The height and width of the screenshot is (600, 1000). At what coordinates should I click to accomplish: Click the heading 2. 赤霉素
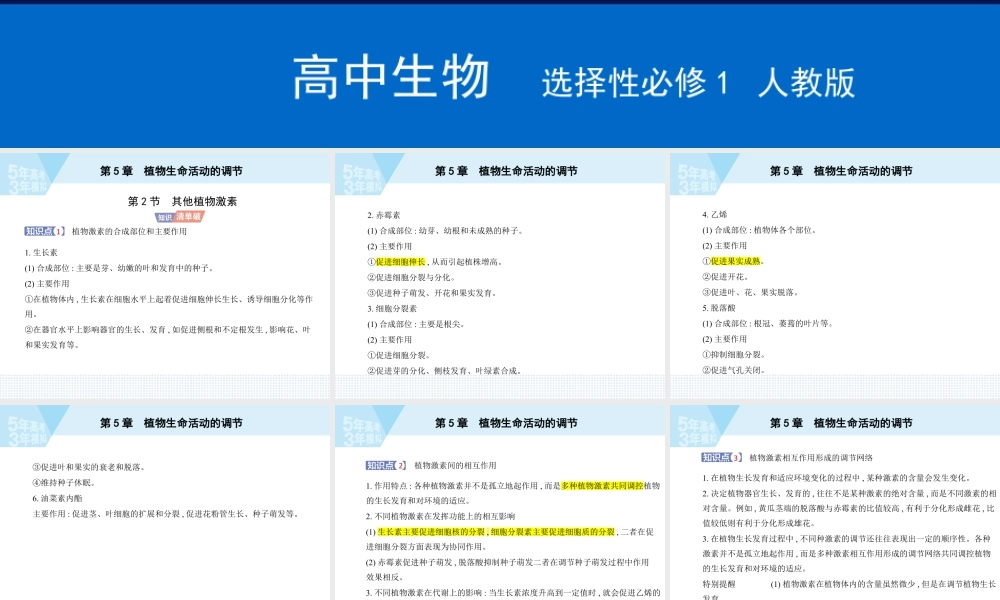click(x=384, y=215)
